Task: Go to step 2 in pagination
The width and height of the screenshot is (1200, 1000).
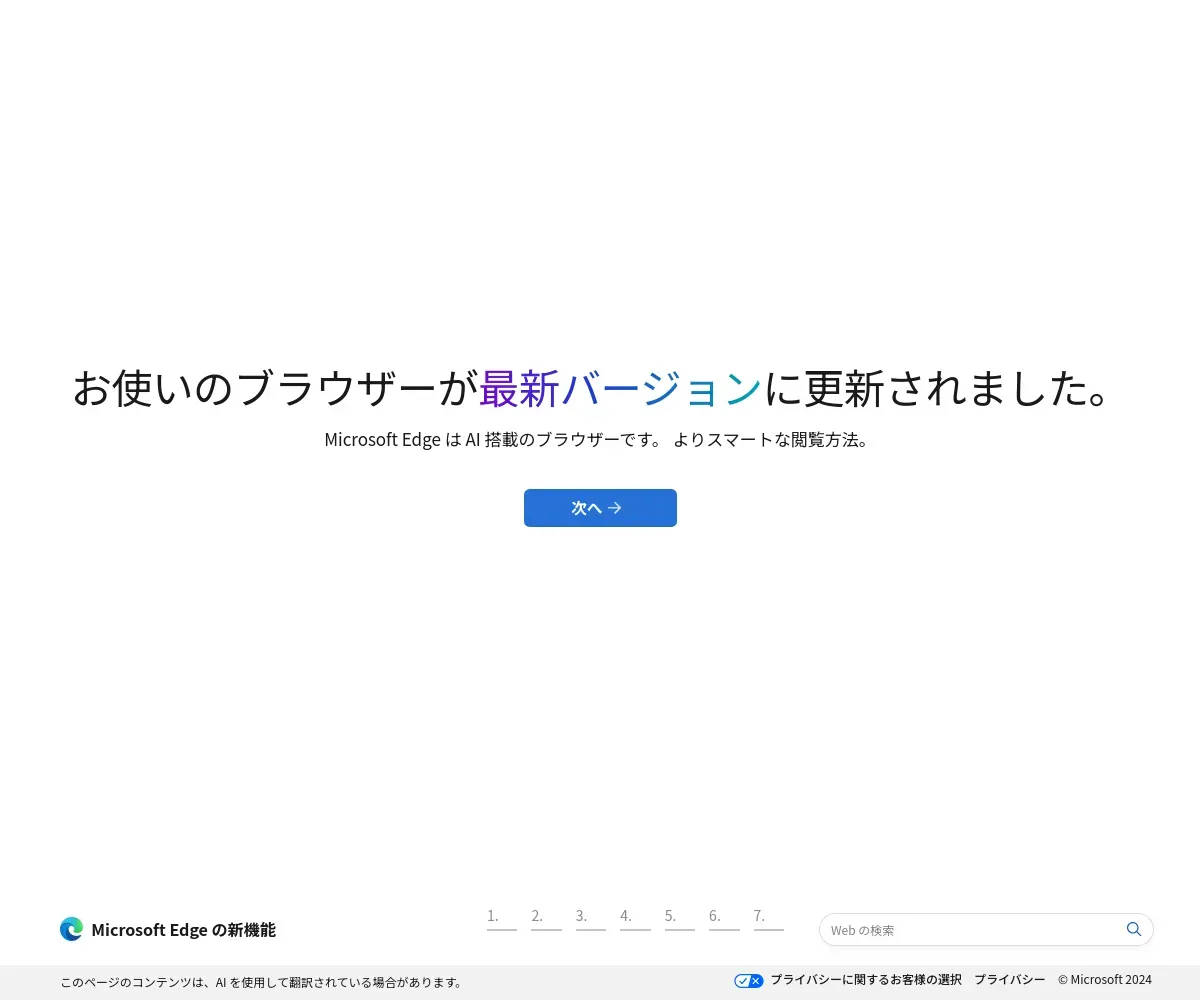Action: point(546,918)
